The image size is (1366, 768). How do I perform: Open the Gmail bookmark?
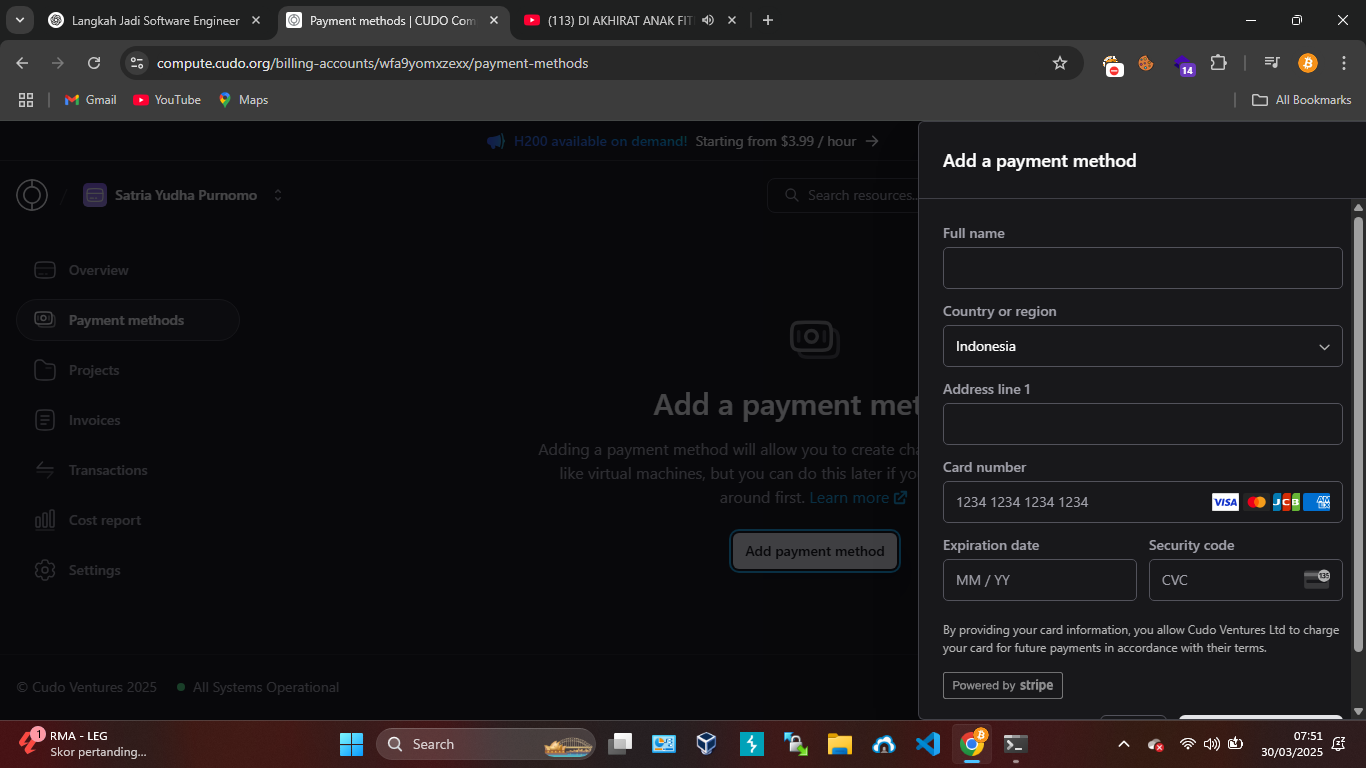[x=90, y=100]
